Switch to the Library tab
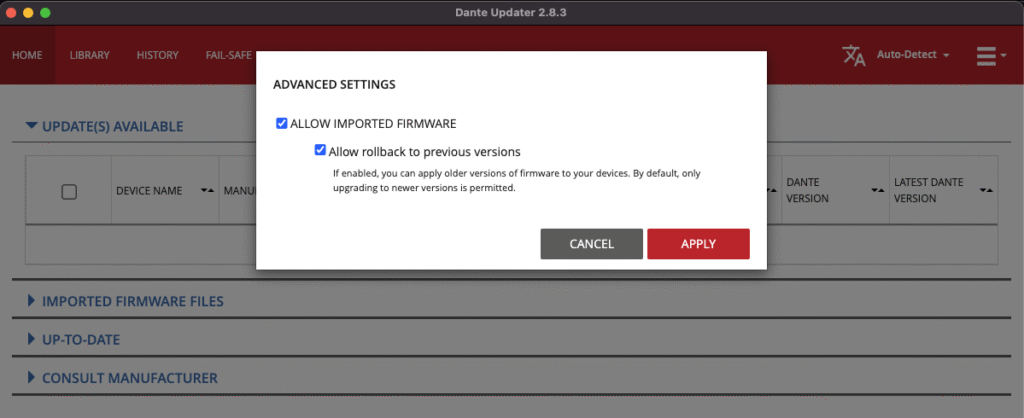Image resolution: width=1024 pixels, height=418 pixels. point(90,55)
